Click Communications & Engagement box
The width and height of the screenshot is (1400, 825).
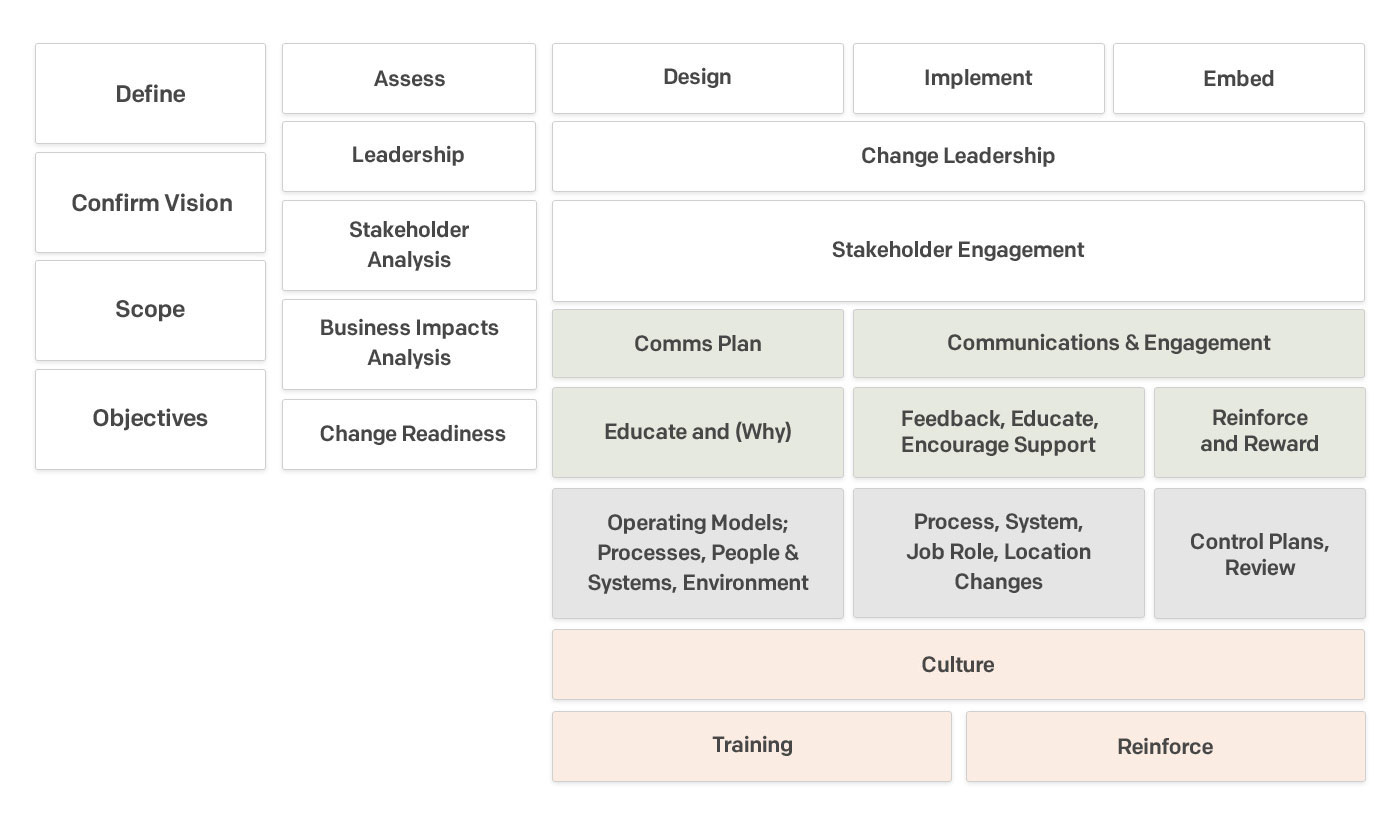click(x=1108, y=343)
